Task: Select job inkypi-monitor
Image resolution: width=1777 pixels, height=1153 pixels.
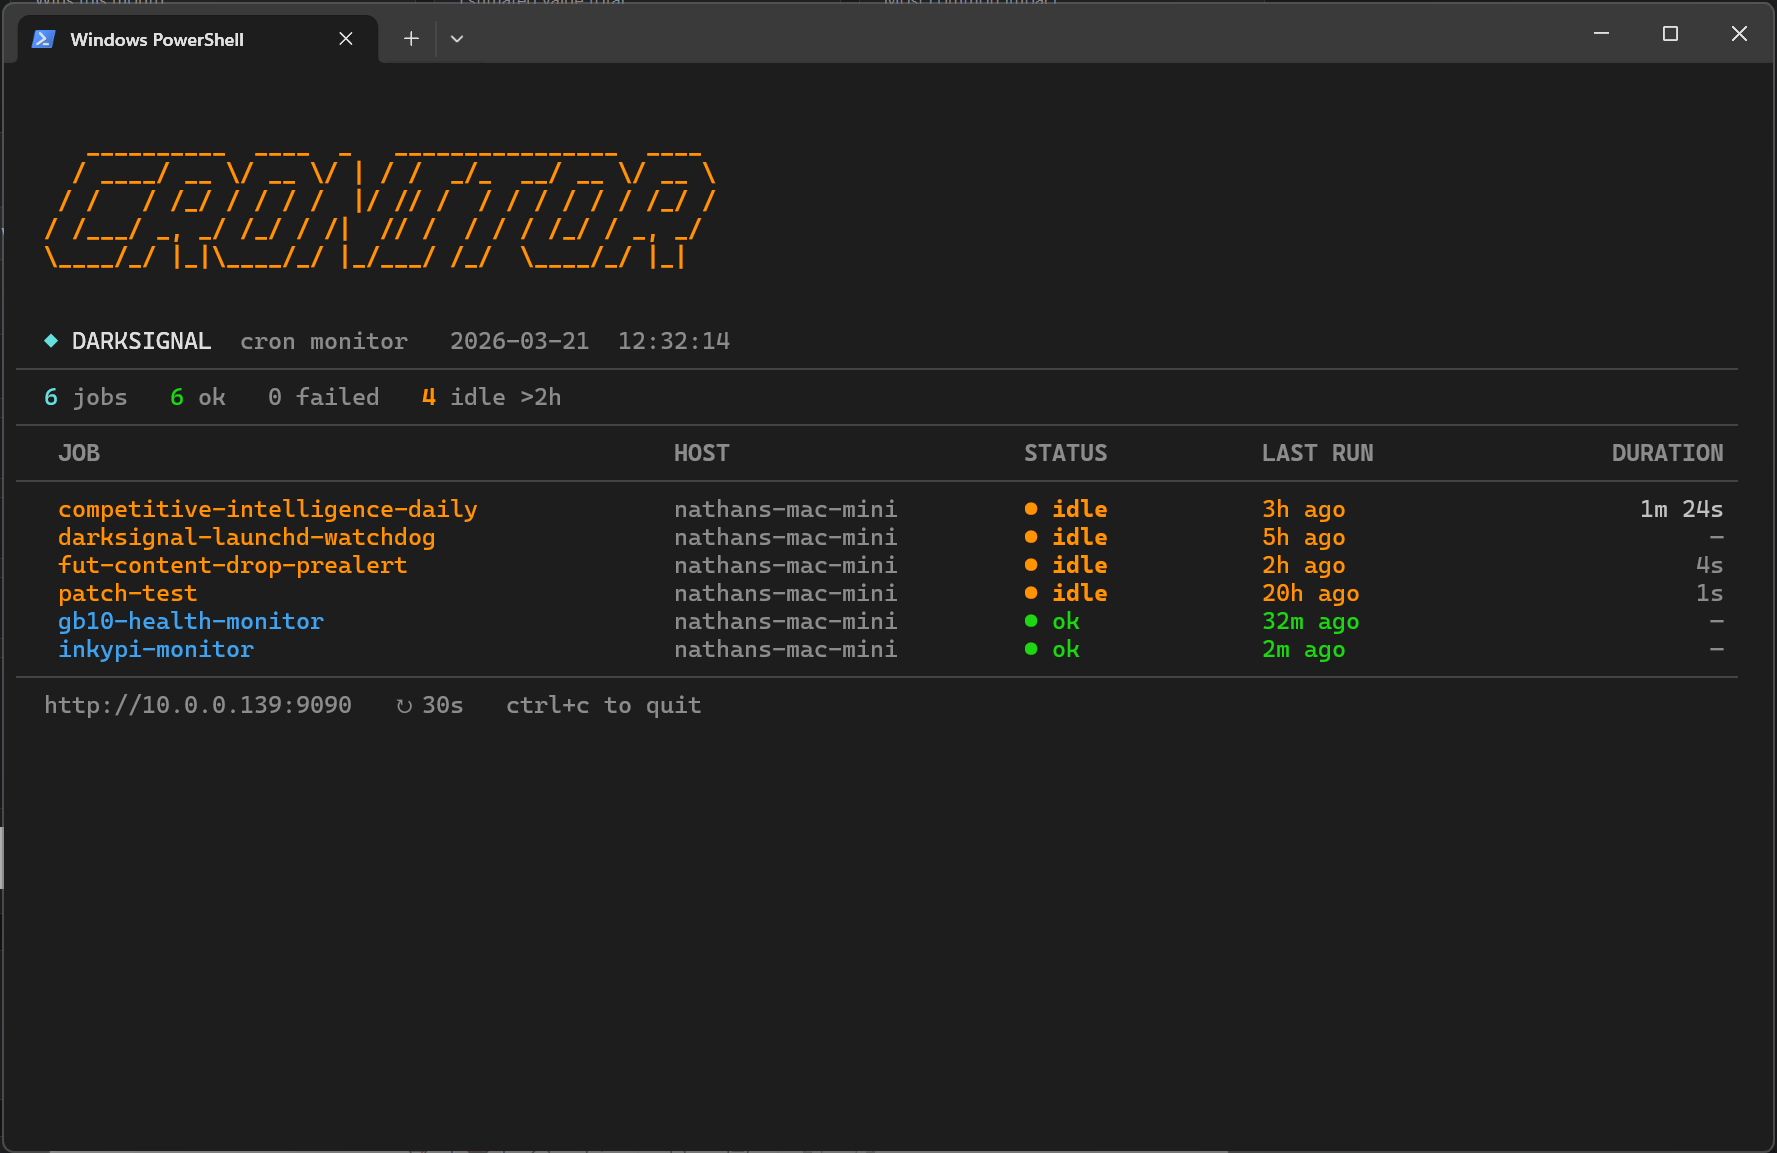Action: [156, 649]
